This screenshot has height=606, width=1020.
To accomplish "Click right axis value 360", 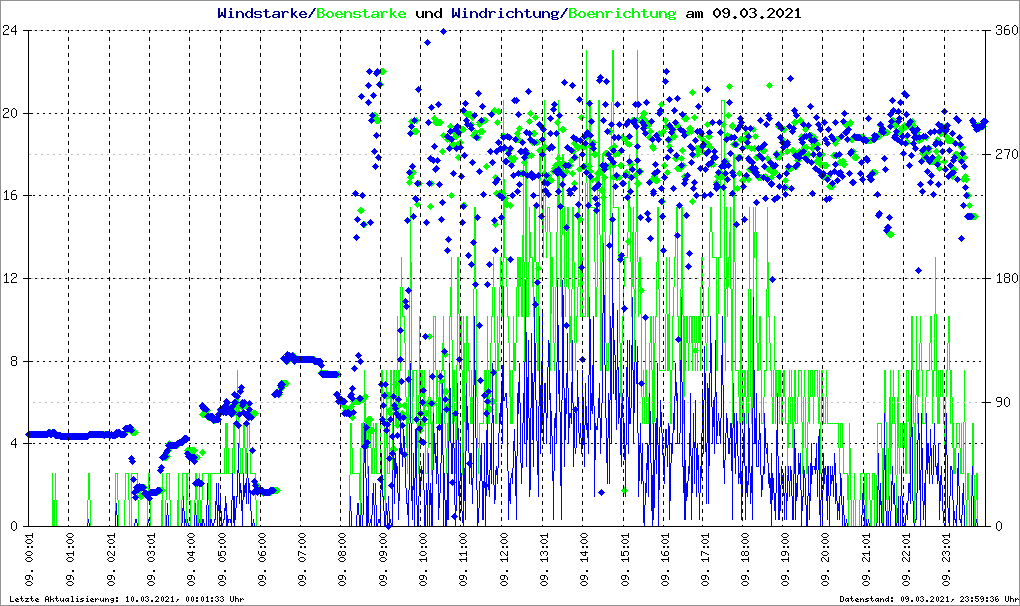I will point(1006,30).
